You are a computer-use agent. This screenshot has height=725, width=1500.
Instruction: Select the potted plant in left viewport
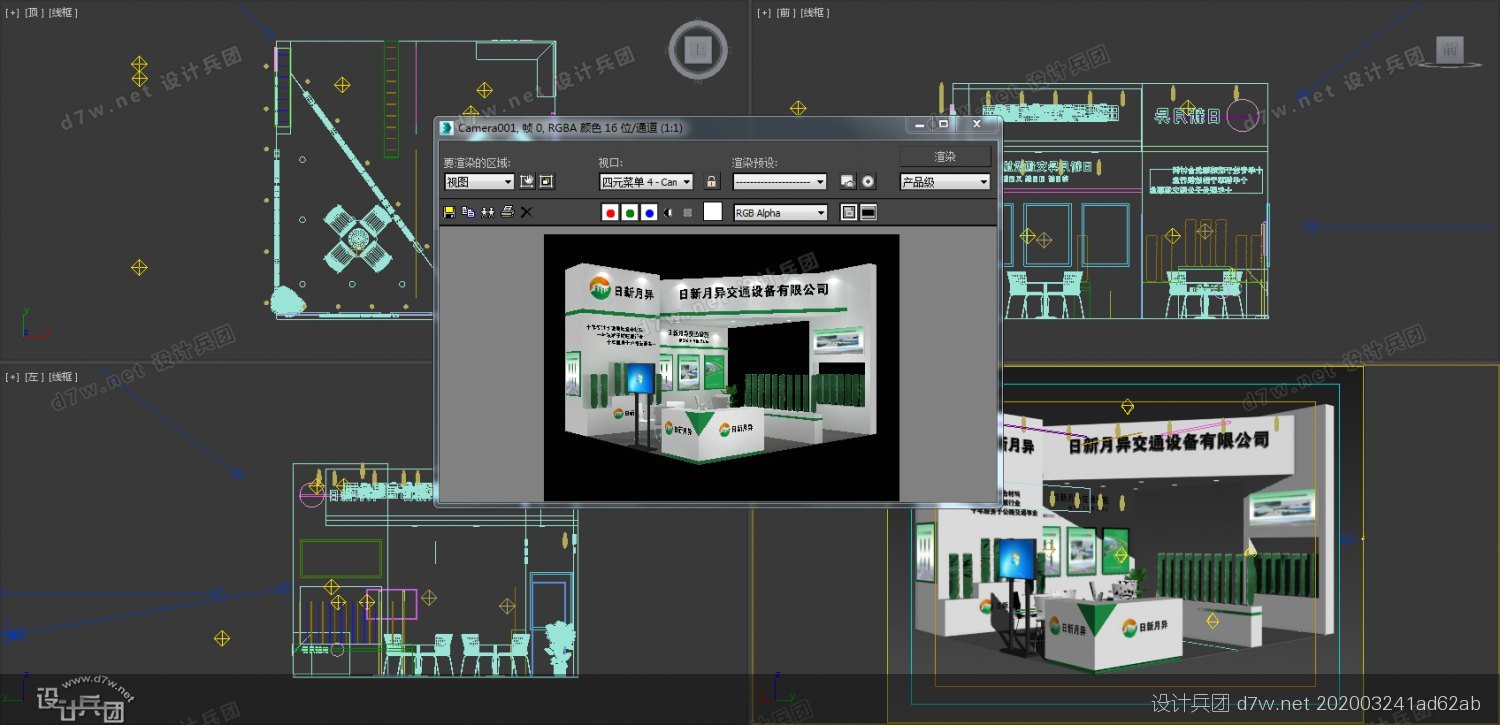pyautogui.click(x=561, y=647)
